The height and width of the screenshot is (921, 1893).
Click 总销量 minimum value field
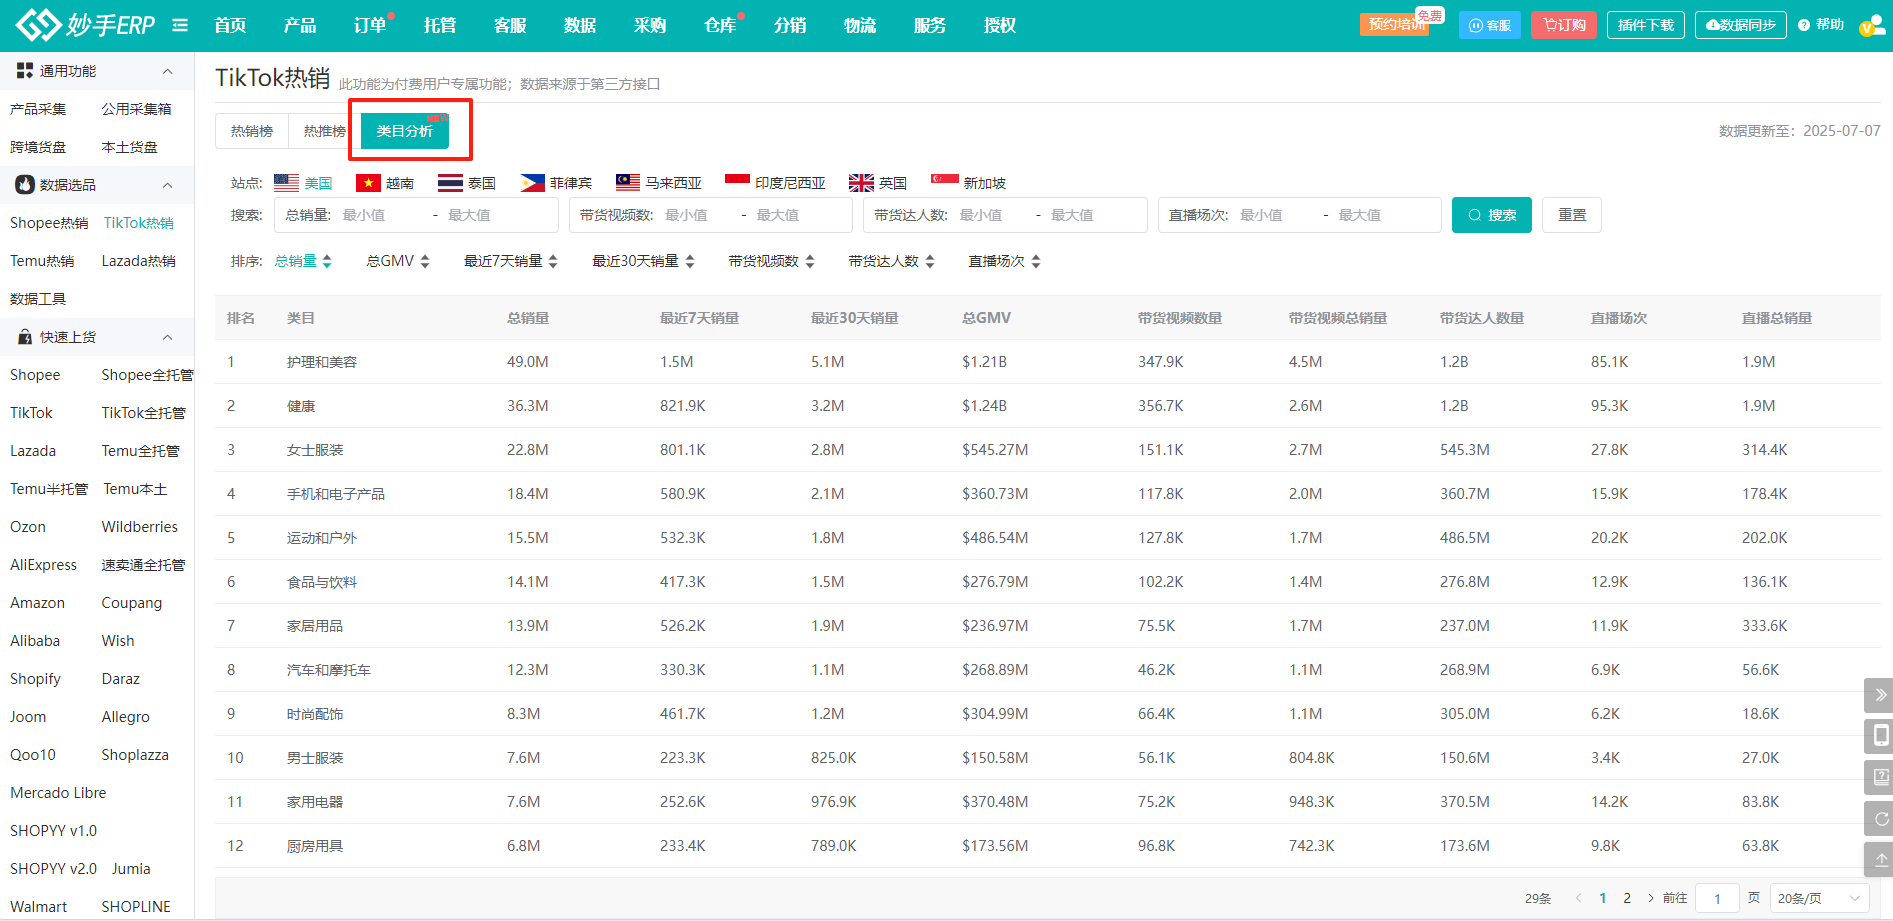coord(380,215)
